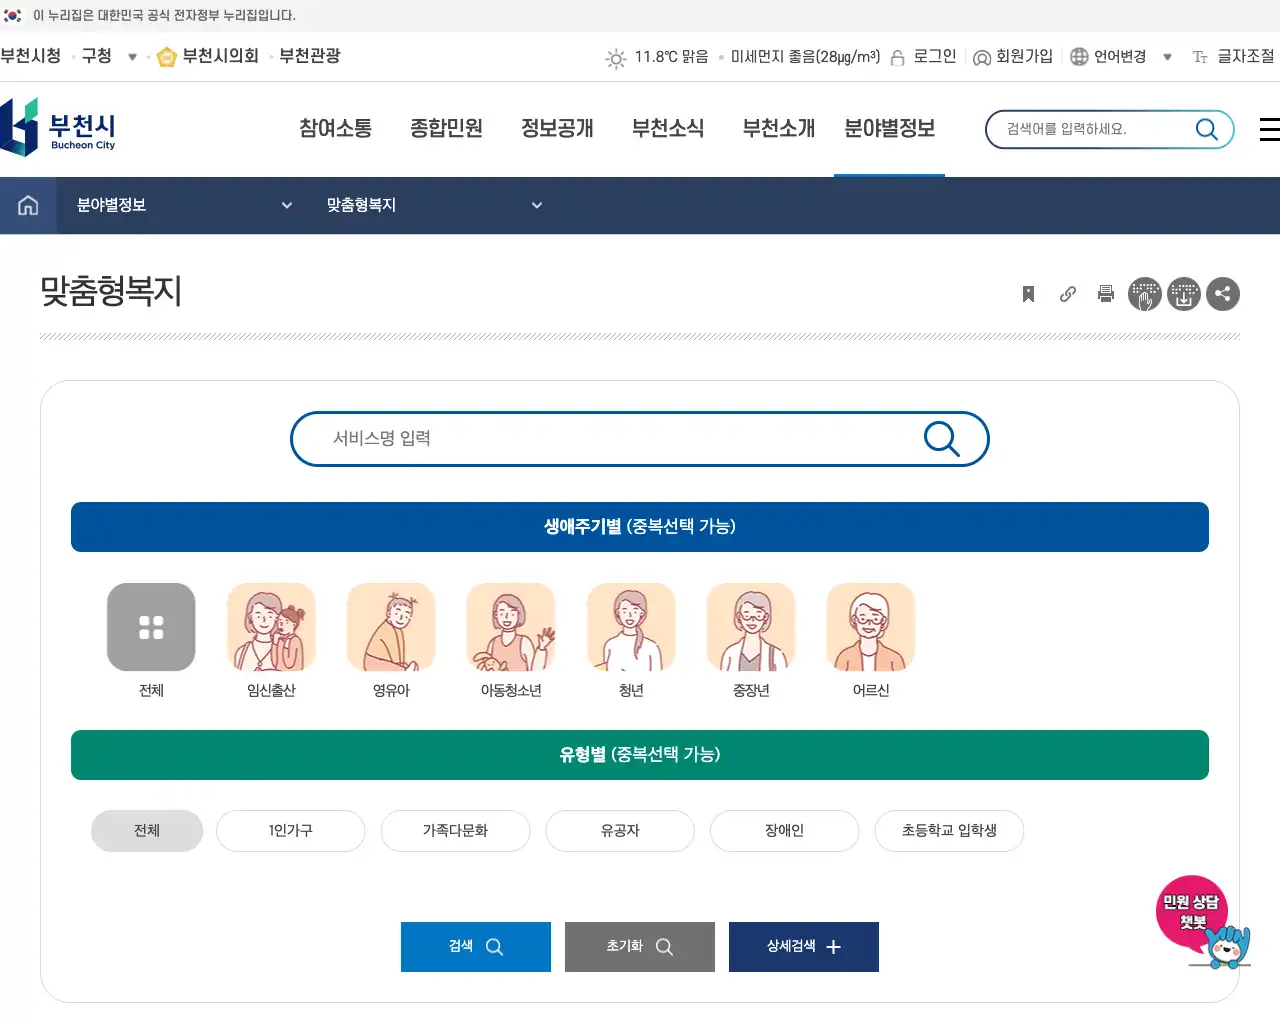1280x1024 pixels.
Task: Enable the 장애인 type filter
Action: tap(785, 831)
